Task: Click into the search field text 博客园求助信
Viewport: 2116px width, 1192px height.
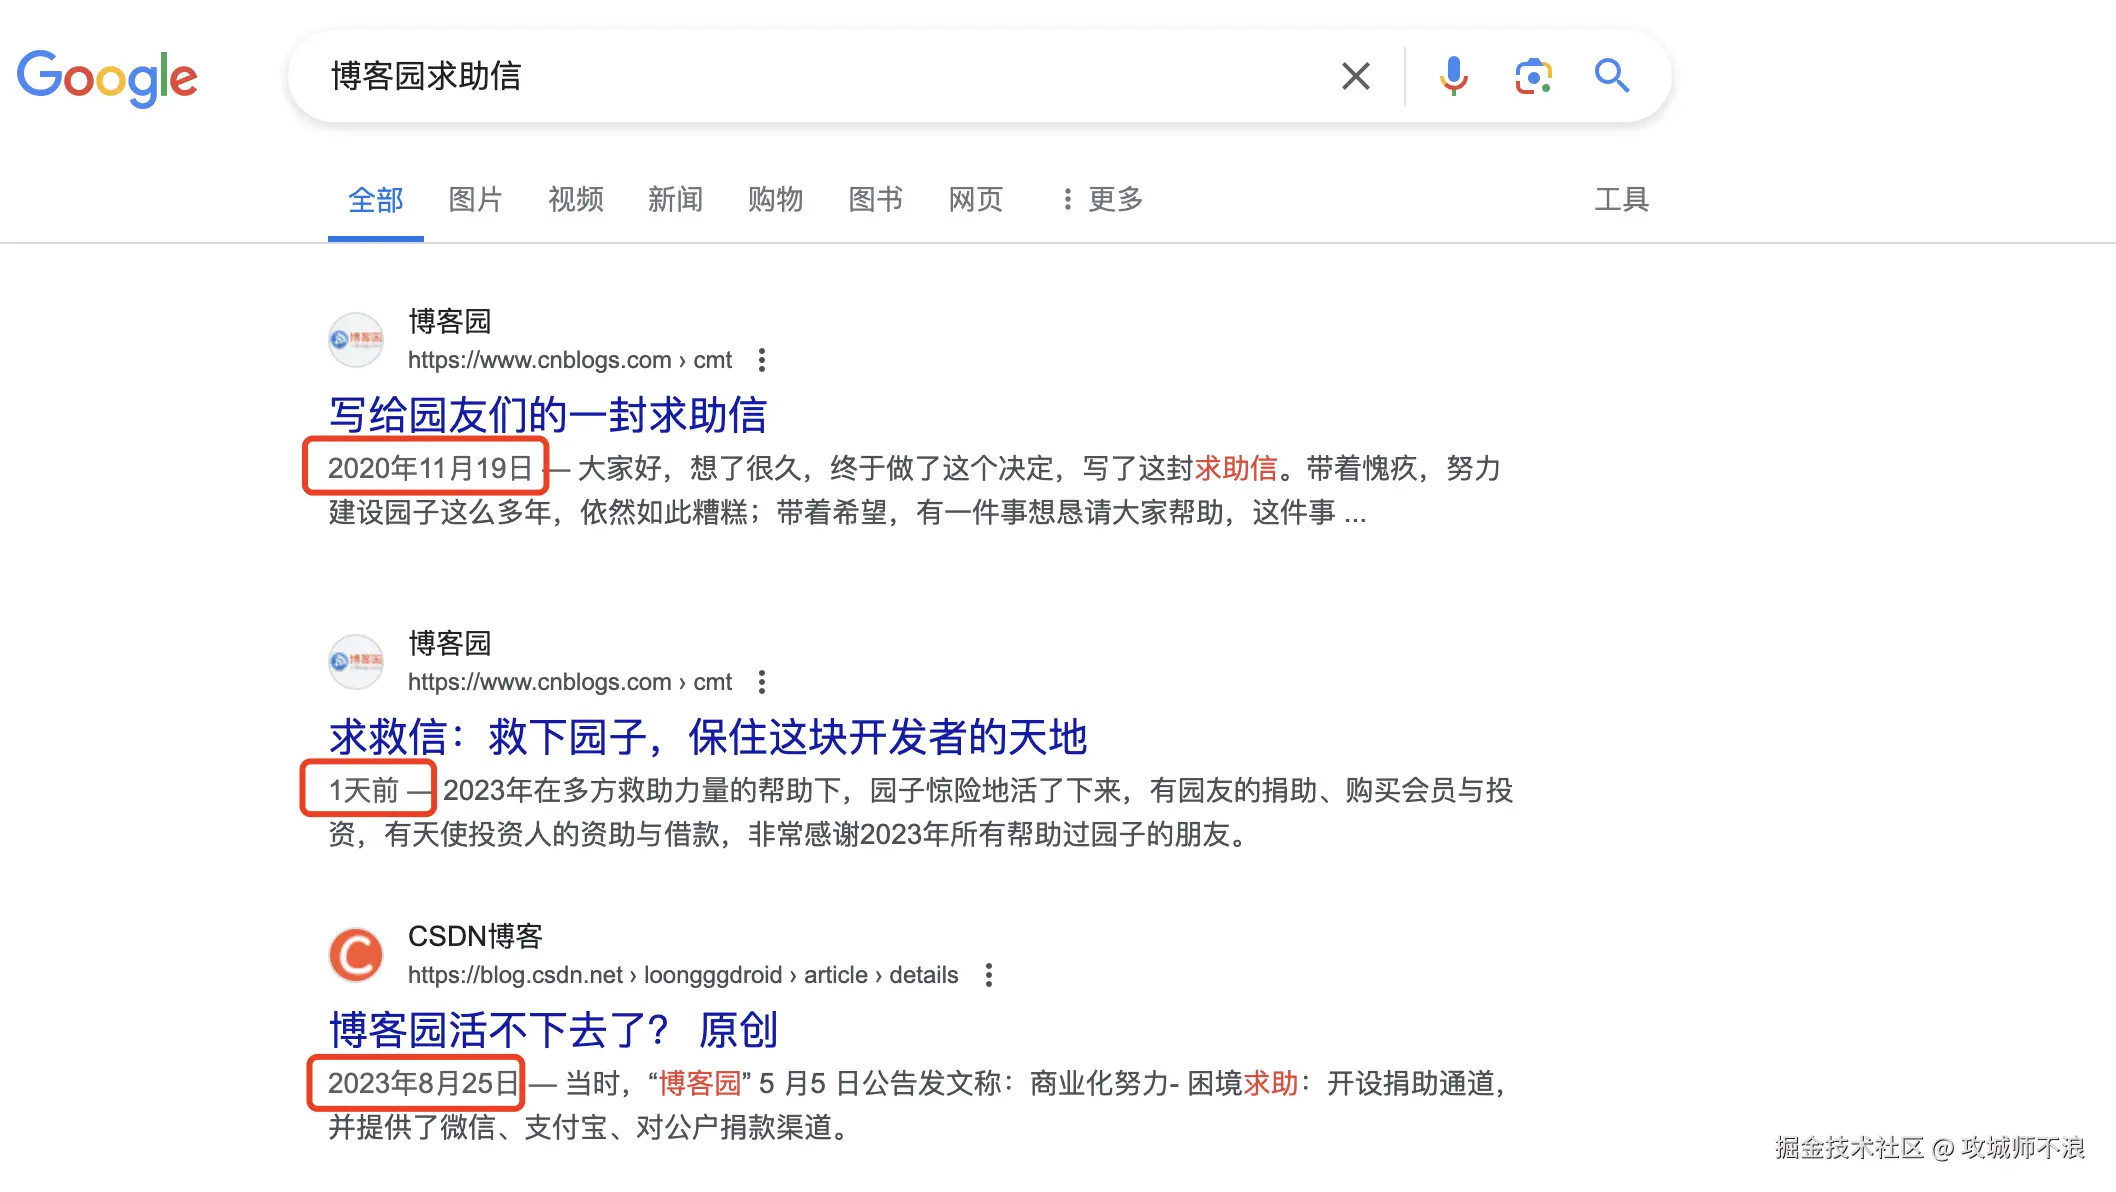Action: tap(426, 76)
